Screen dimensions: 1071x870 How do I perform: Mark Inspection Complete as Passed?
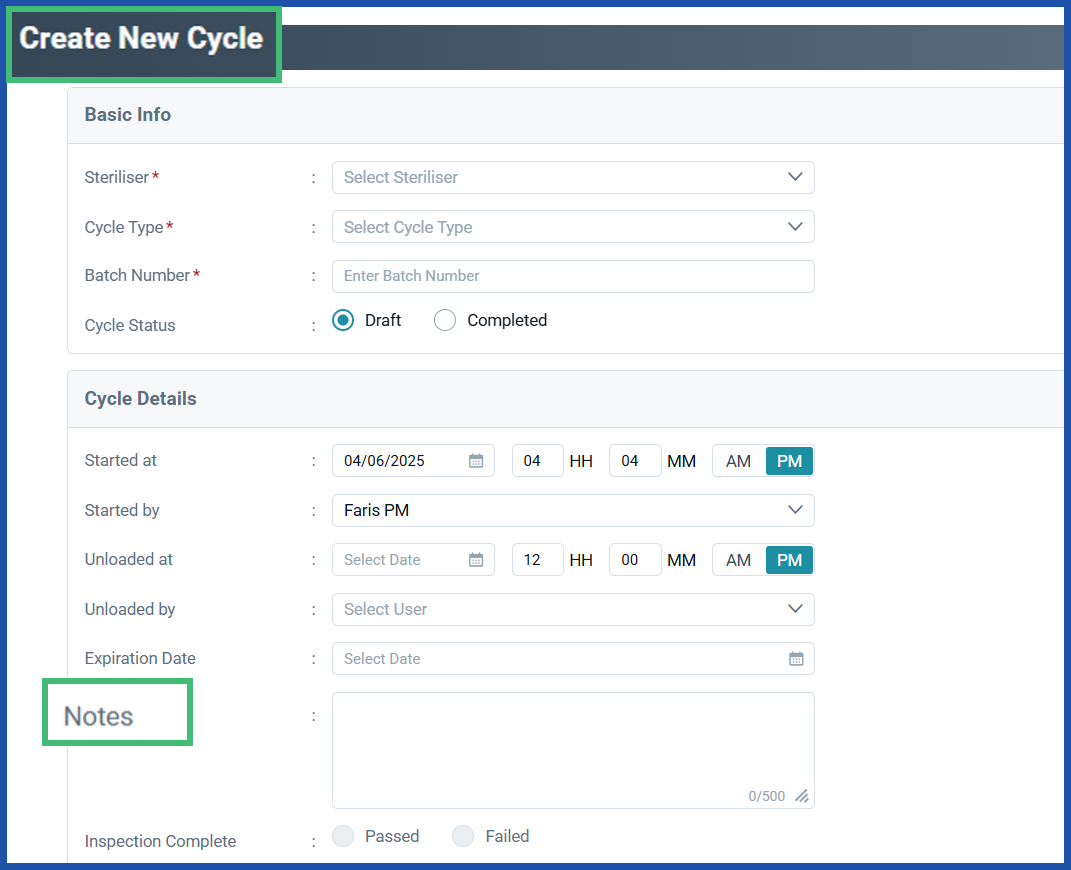(x=343, y=836)
